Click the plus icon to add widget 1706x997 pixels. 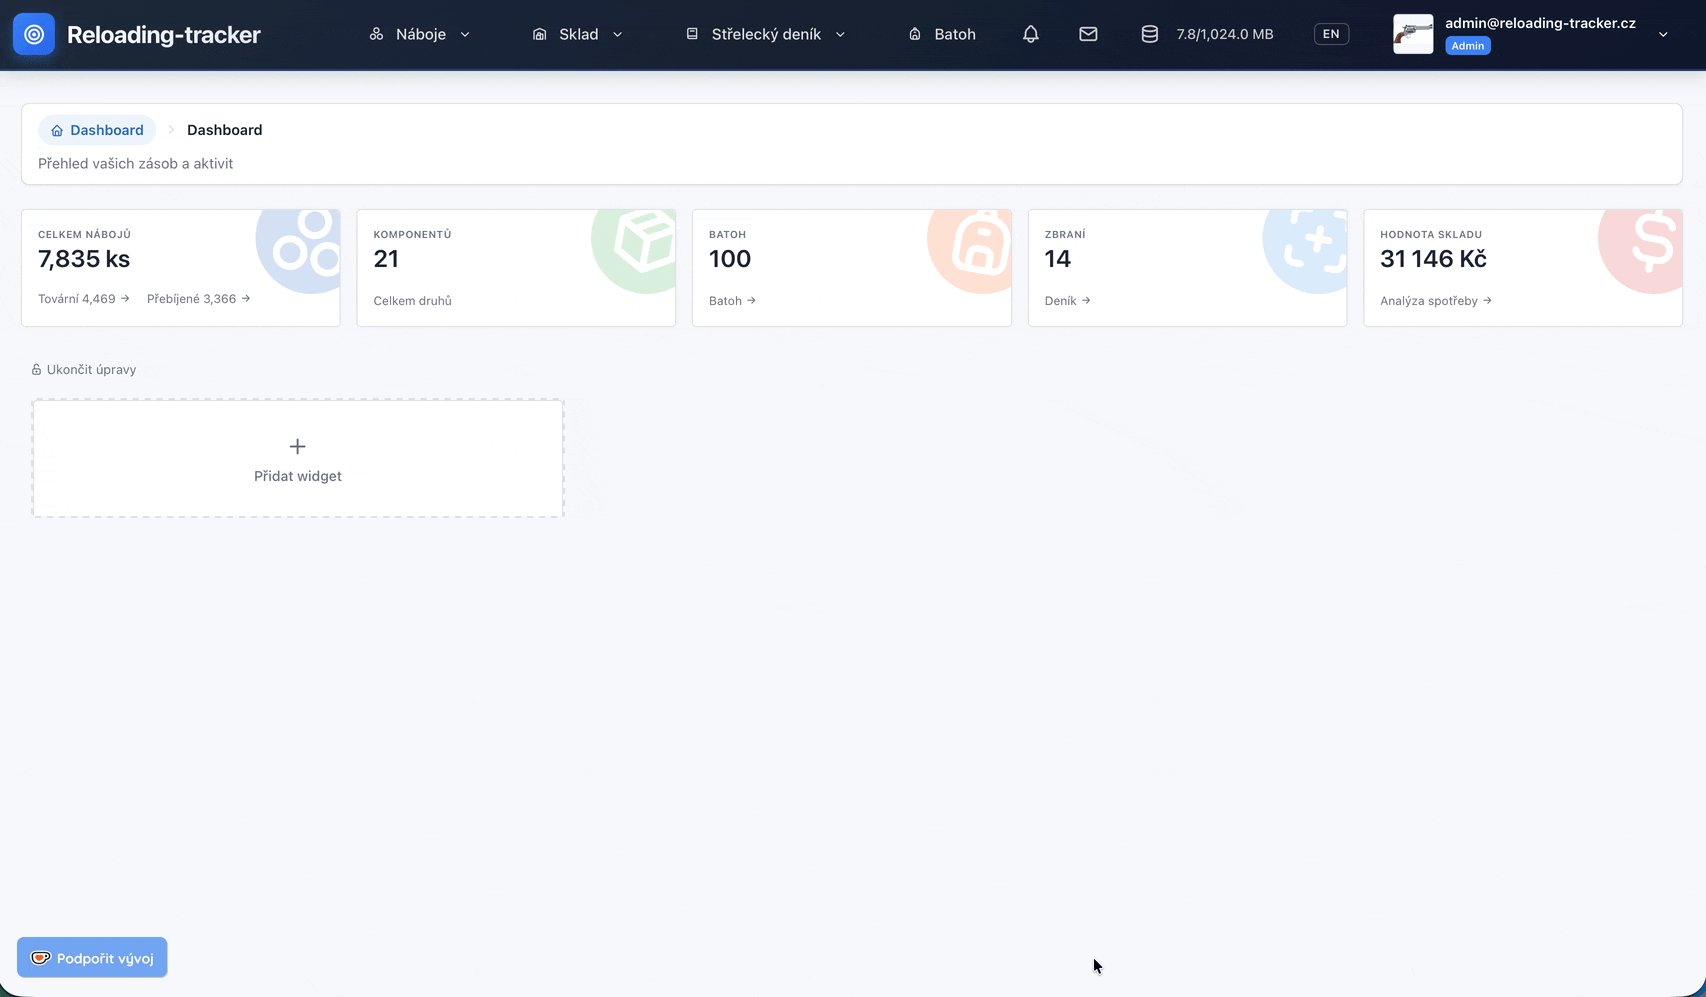(297, 447)
